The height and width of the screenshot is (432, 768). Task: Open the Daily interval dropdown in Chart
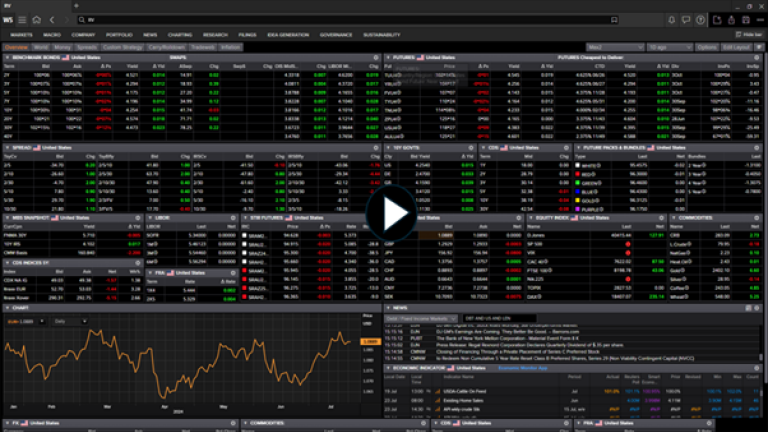(x=72, y=321)
